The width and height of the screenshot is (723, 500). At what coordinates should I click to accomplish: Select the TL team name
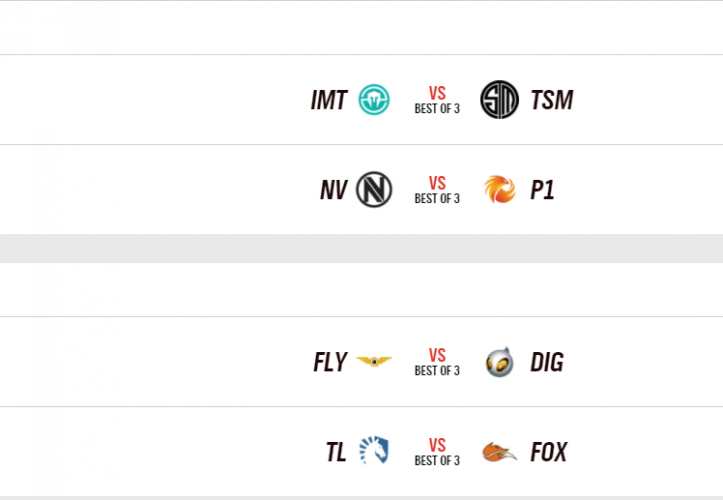click(336, 452)
